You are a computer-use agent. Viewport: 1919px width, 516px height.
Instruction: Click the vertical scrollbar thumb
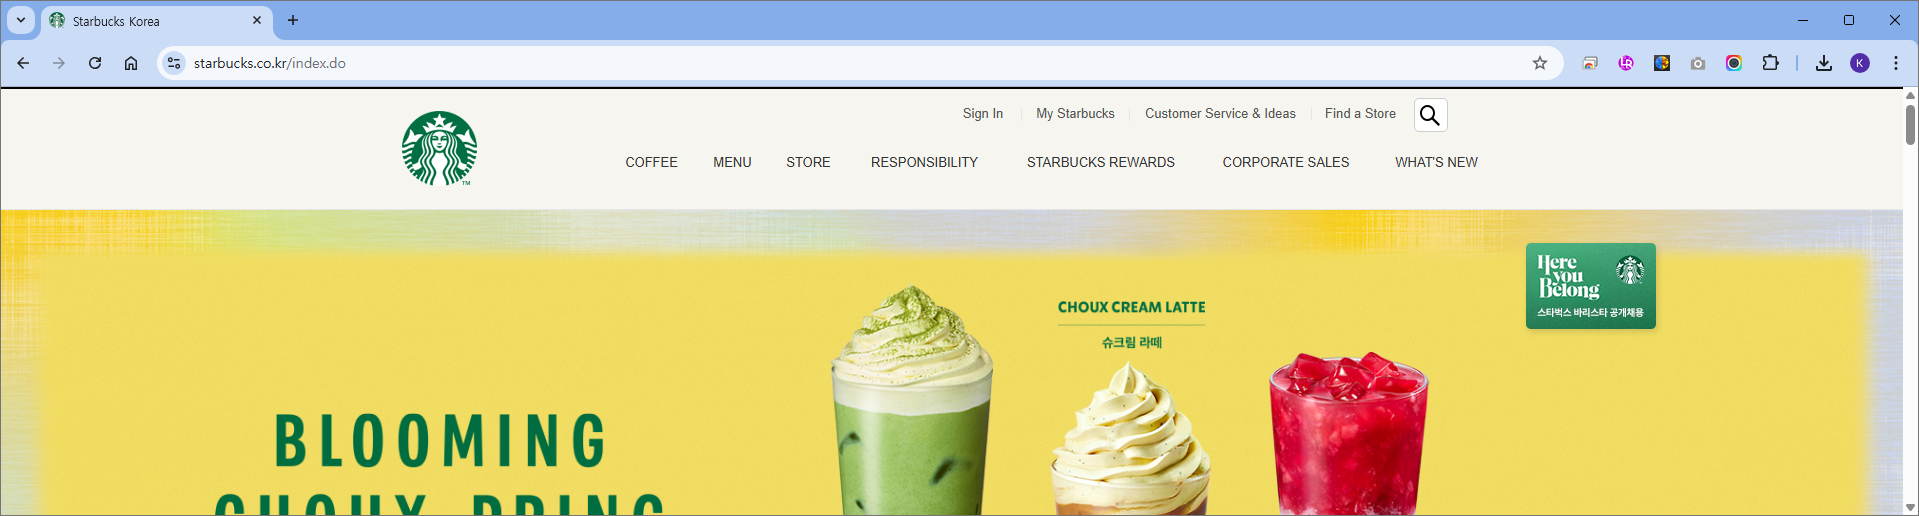tap(1910, 124)
